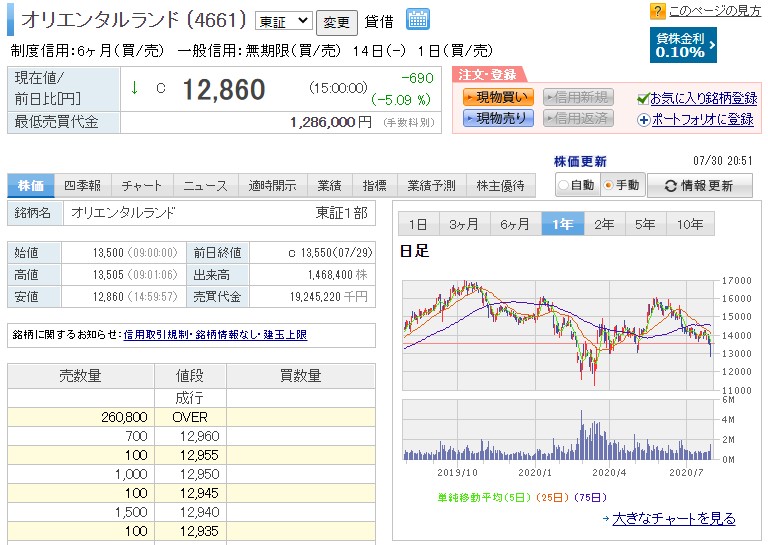Click the 12,945 price row
Image resolution: width=768 pixels, height=545 pixels.
[x=192, y=493]
